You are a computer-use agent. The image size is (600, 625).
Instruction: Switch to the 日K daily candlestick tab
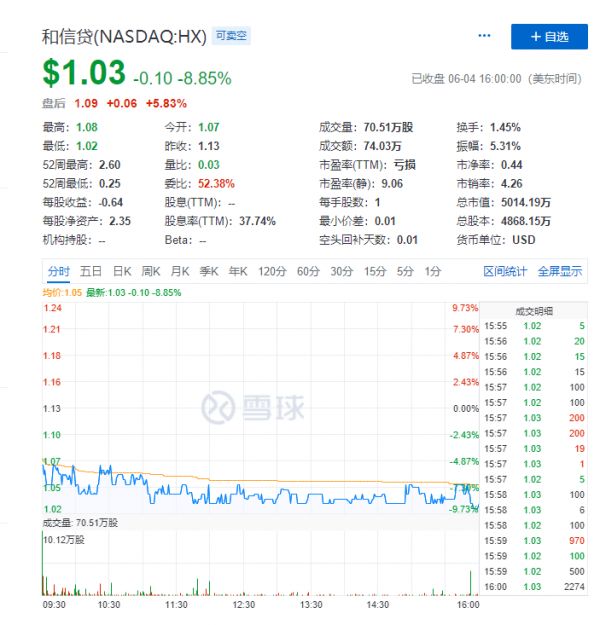click(x=122, y=271)
